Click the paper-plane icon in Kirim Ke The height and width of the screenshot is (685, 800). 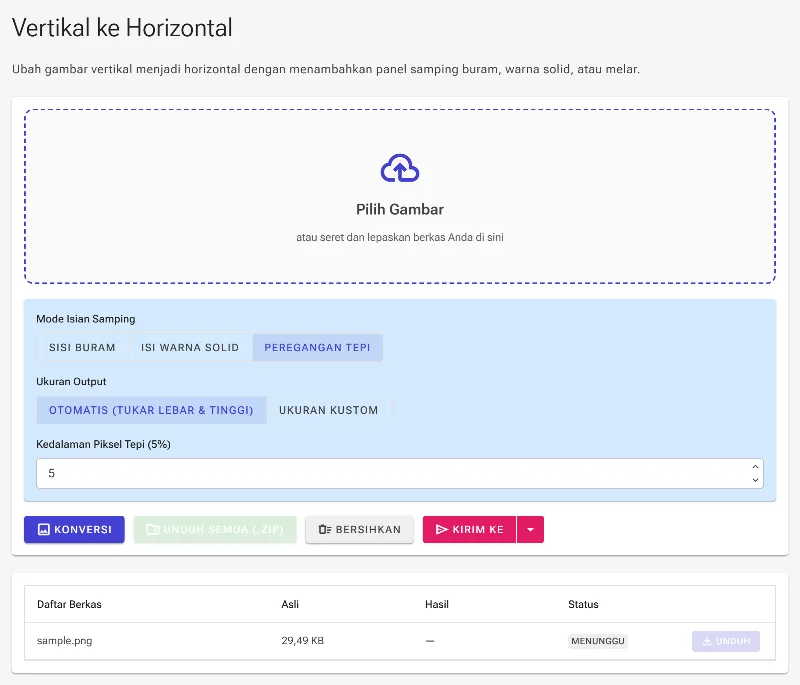click(442, 530)
